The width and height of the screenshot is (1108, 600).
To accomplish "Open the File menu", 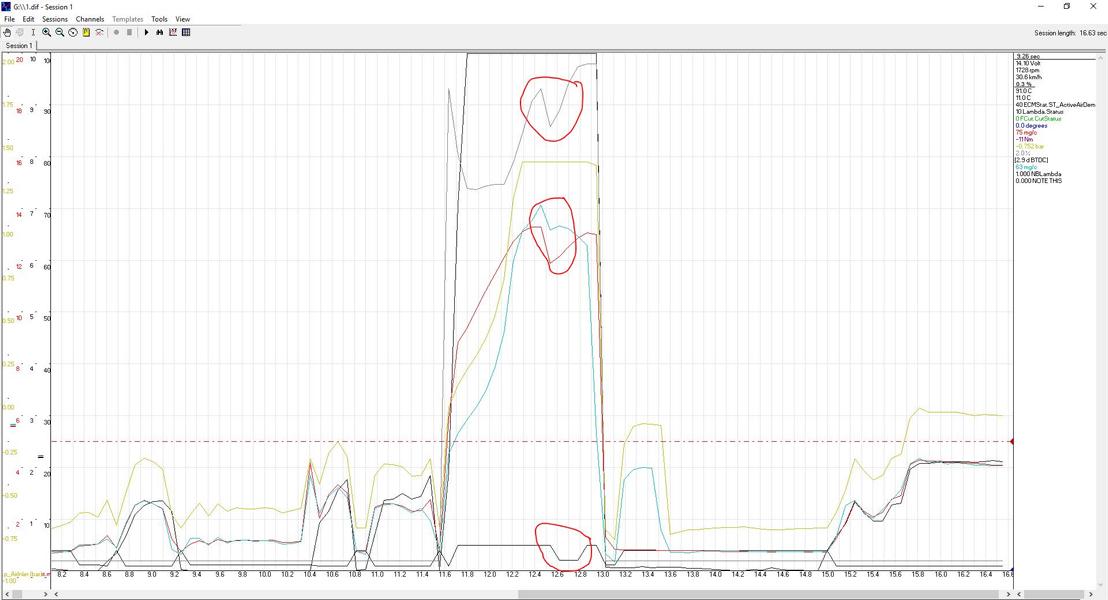I will click(9, 19).
